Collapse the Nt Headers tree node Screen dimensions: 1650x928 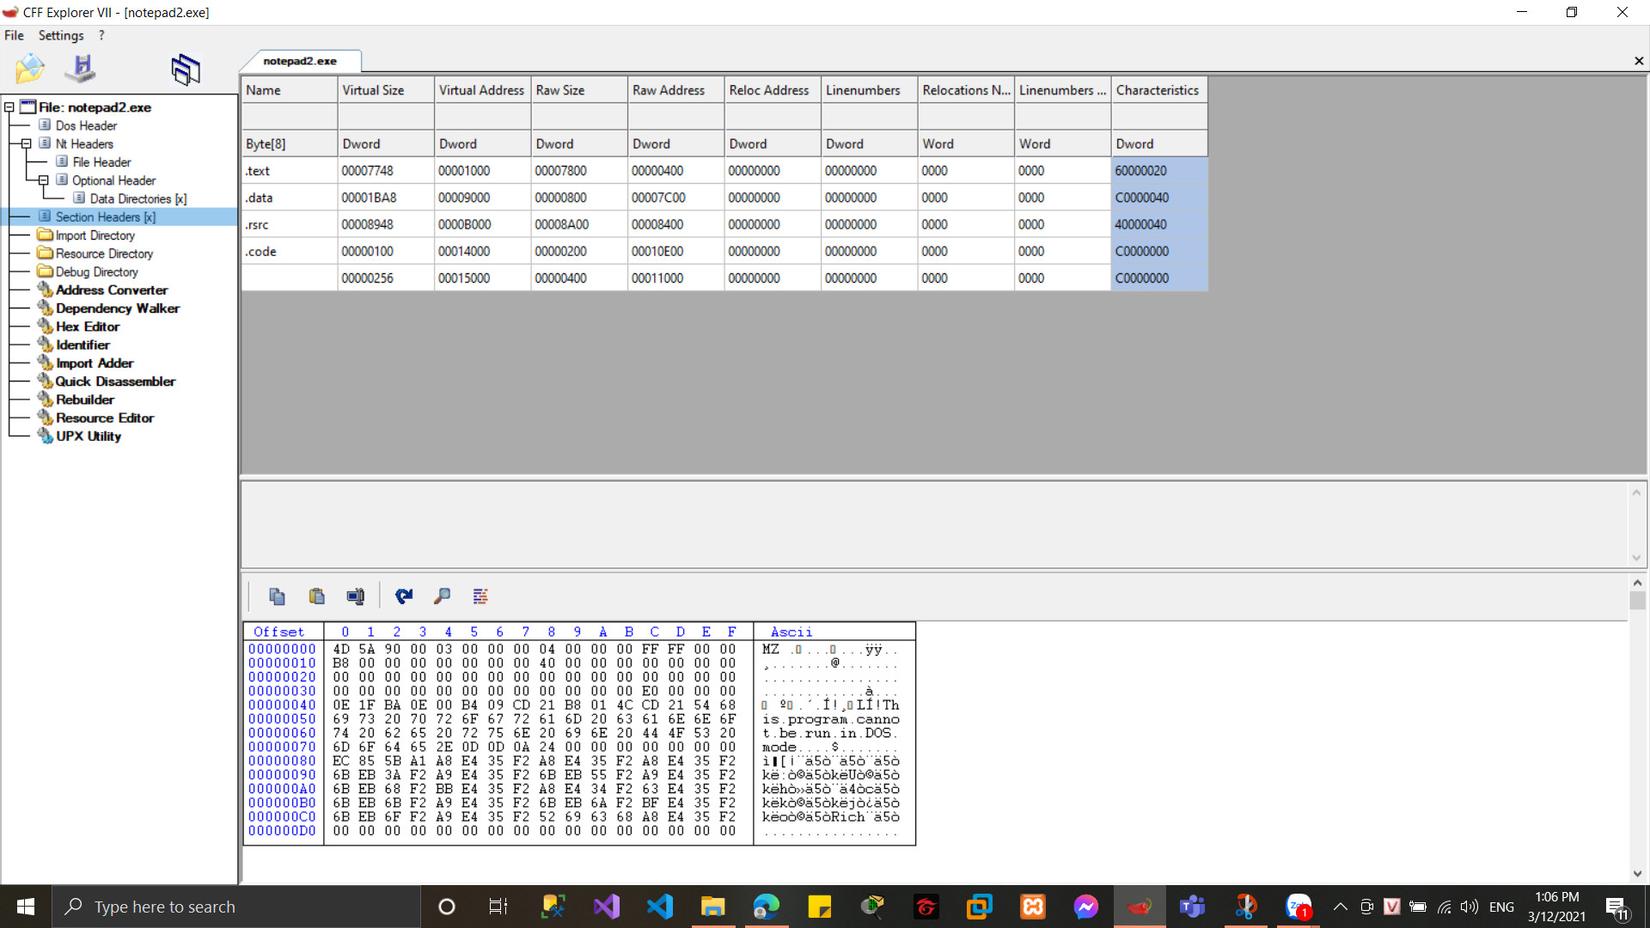(x=26, y=144)
